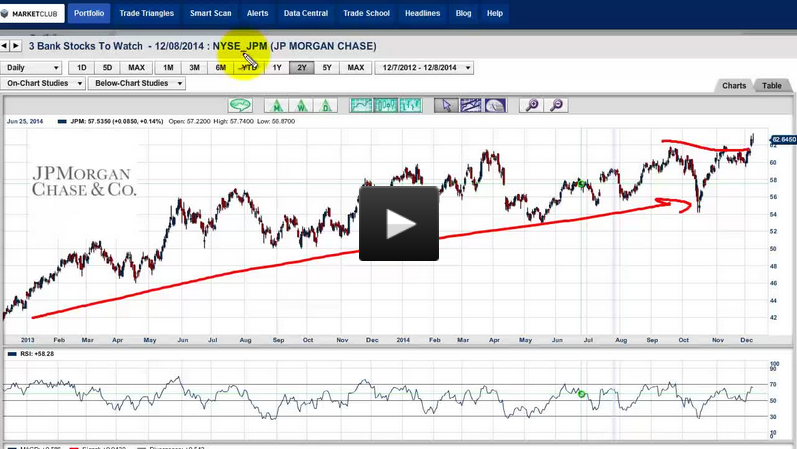
Task: Open the Headlines menu item
Action: coord(422,13)
